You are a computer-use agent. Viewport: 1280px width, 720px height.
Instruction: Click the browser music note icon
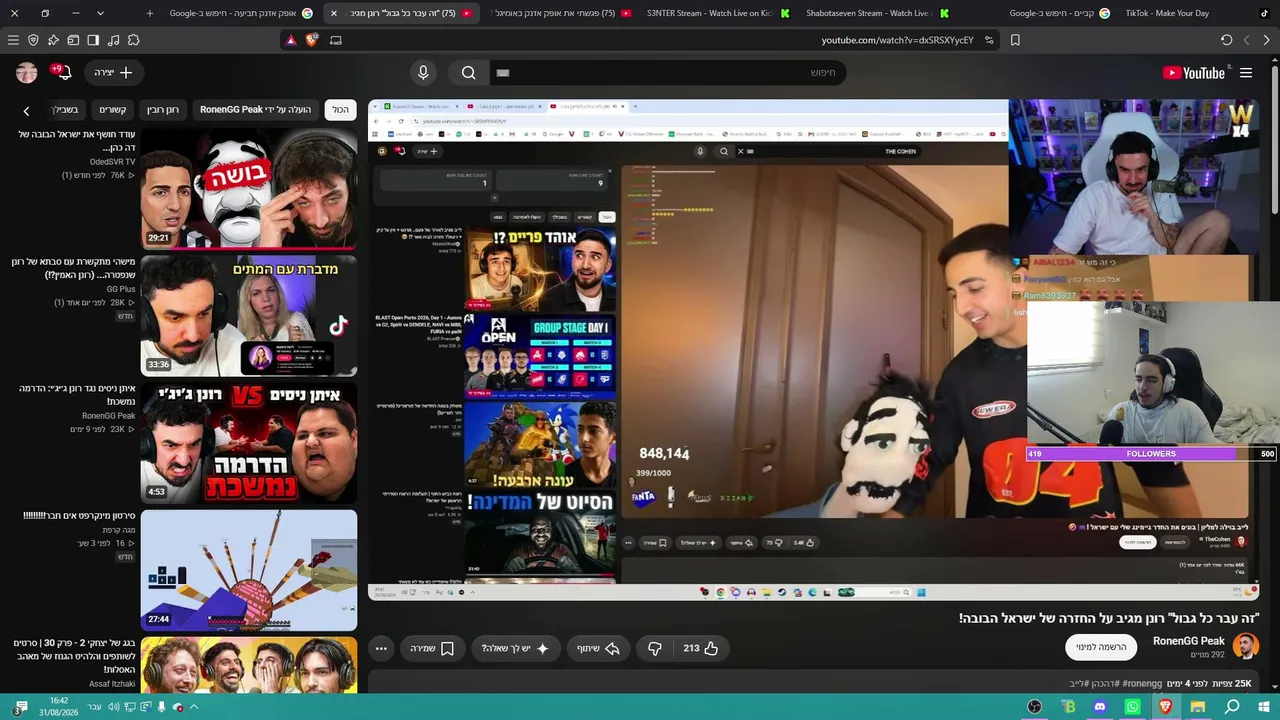113,40
